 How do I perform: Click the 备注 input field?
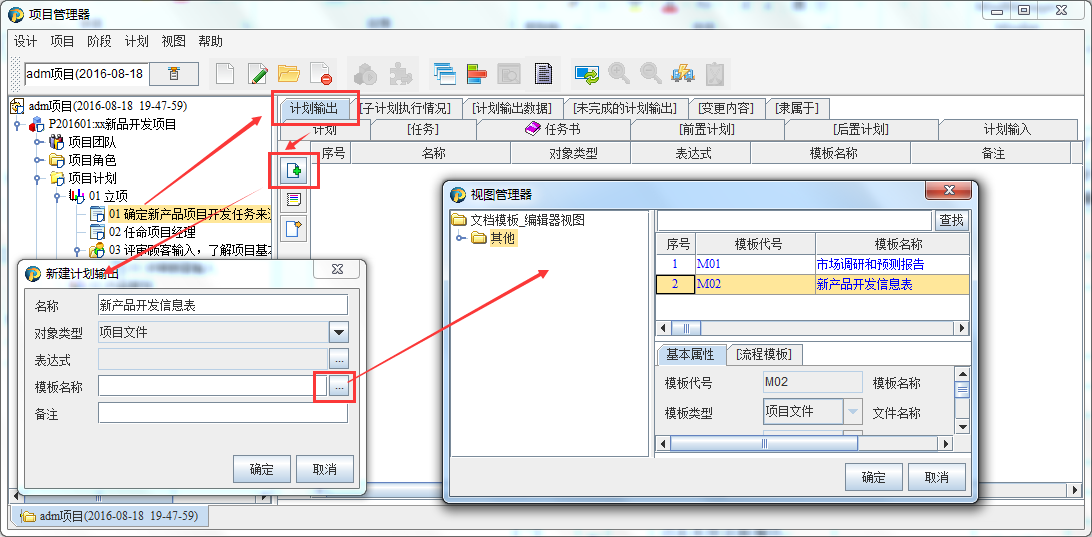tap(223, 413)
